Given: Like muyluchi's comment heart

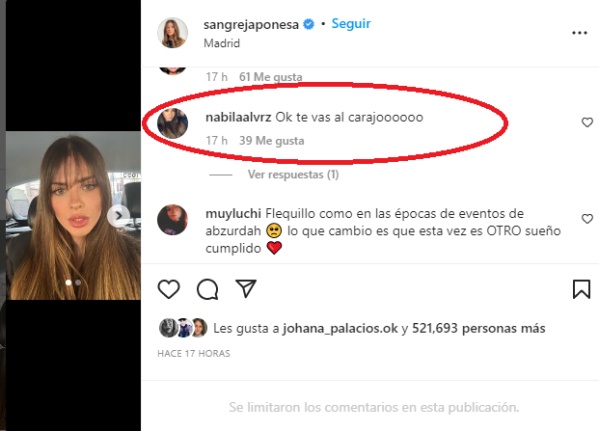Looking at the screenshot, I should point(587,219).
